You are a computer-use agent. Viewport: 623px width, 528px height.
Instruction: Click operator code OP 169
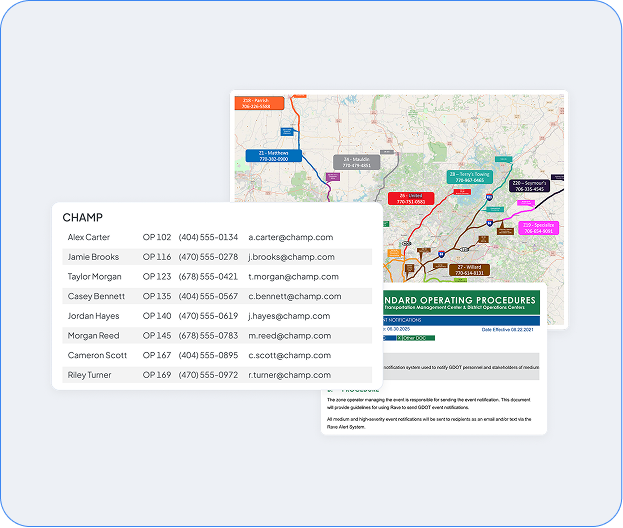pyautogui.click(x=157, y=375)
